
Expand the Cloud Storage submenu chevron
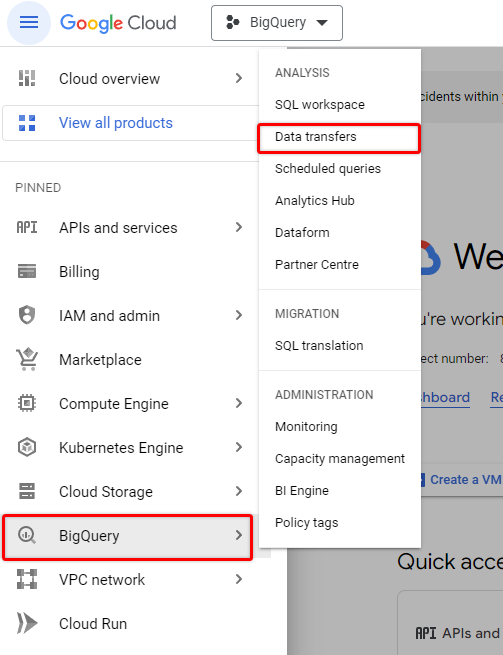tap(239, 491)
